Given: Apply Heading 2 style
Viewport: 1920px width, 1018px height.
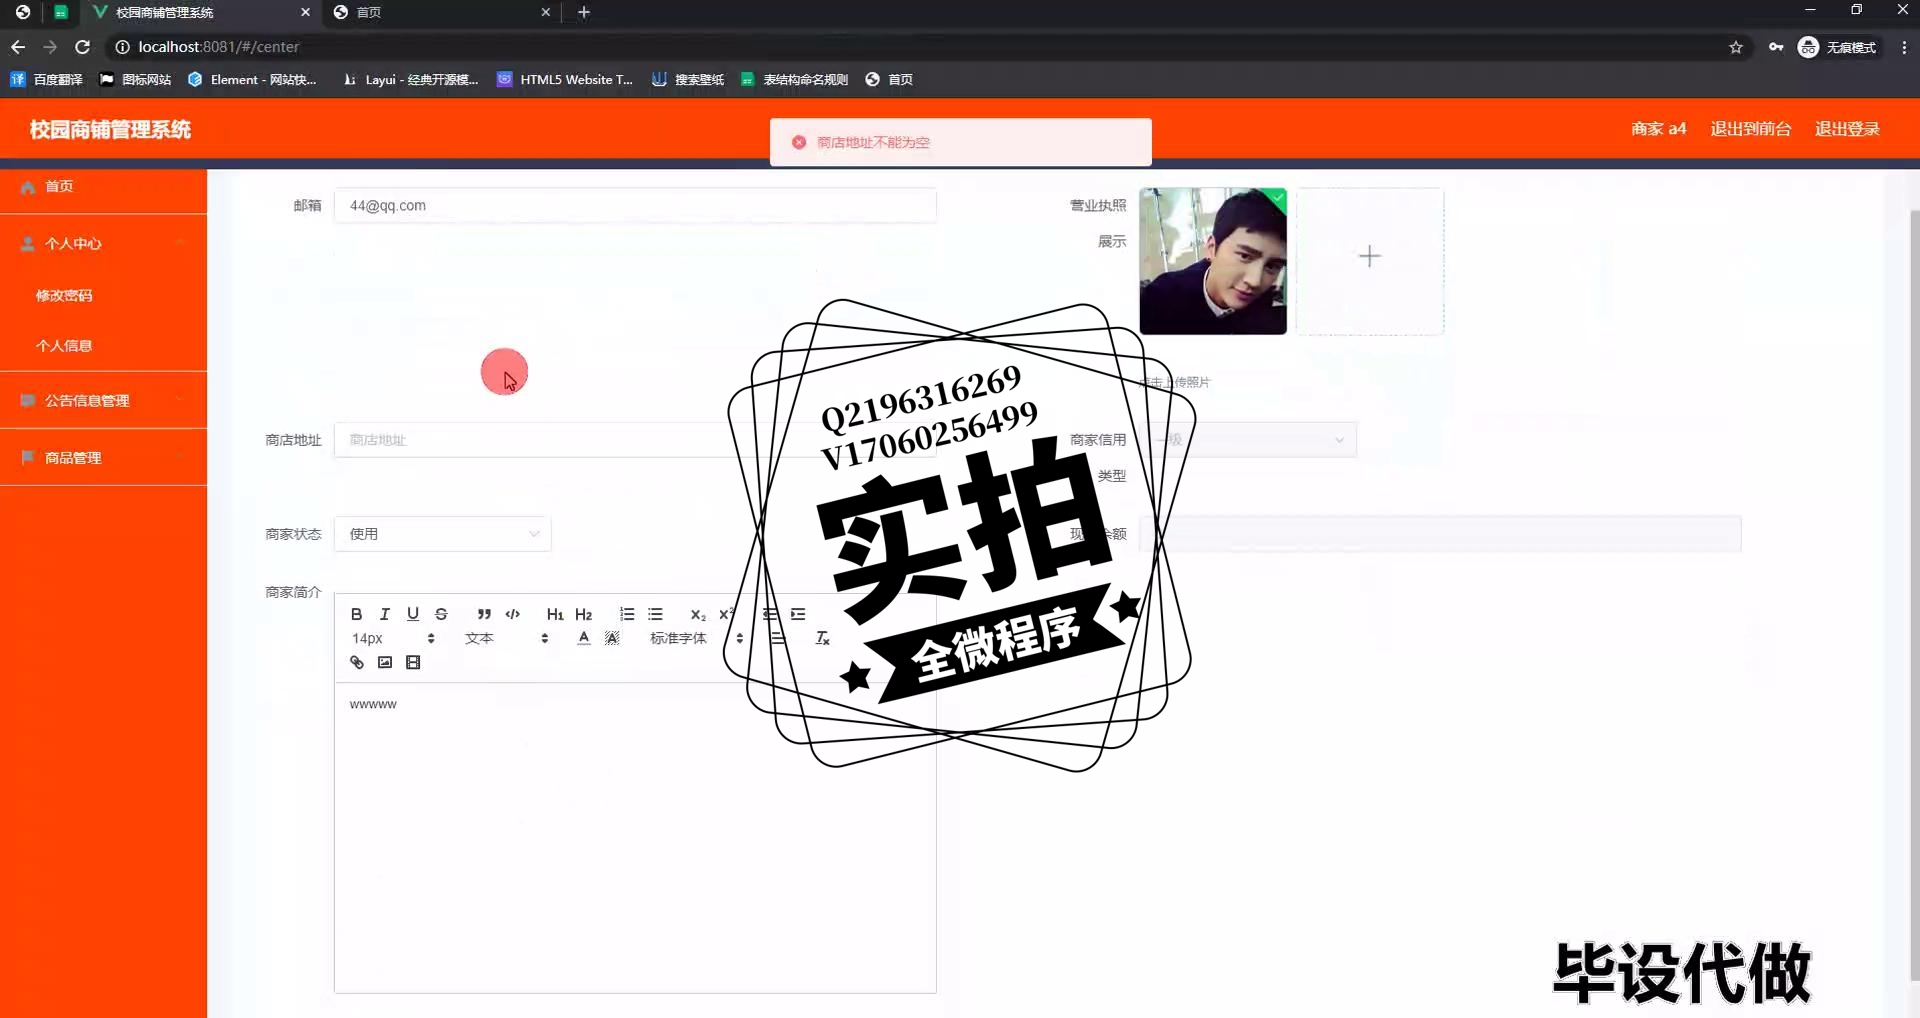Looking at the screenshot, I should (584, 614).
